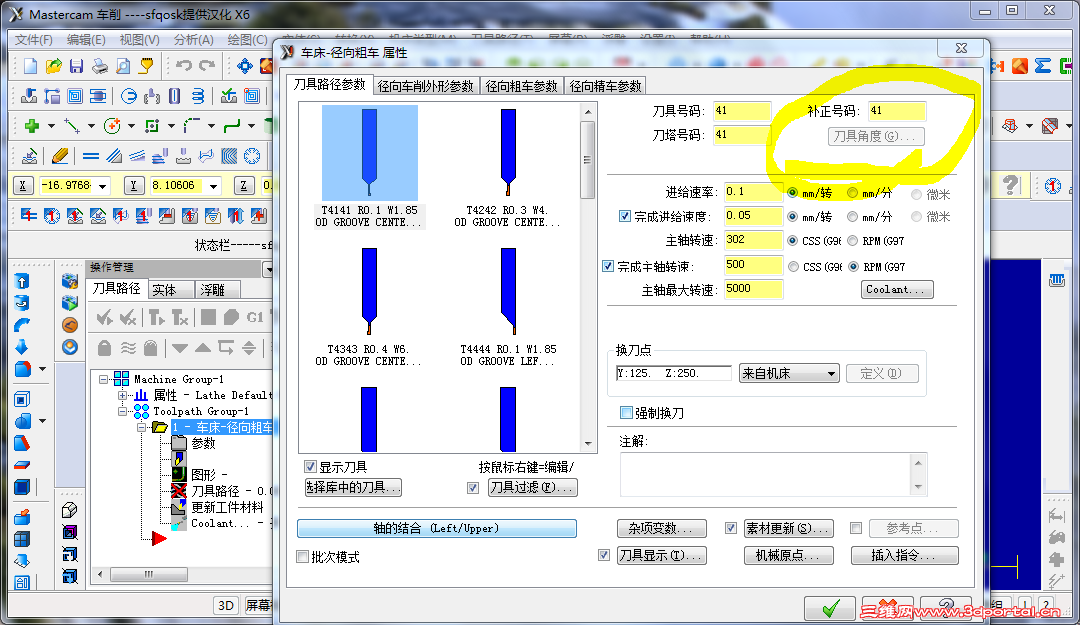Click the yellow pencil icon
Image resolution: width=1080 pixels, height=625 pixels.
point(60,156)
